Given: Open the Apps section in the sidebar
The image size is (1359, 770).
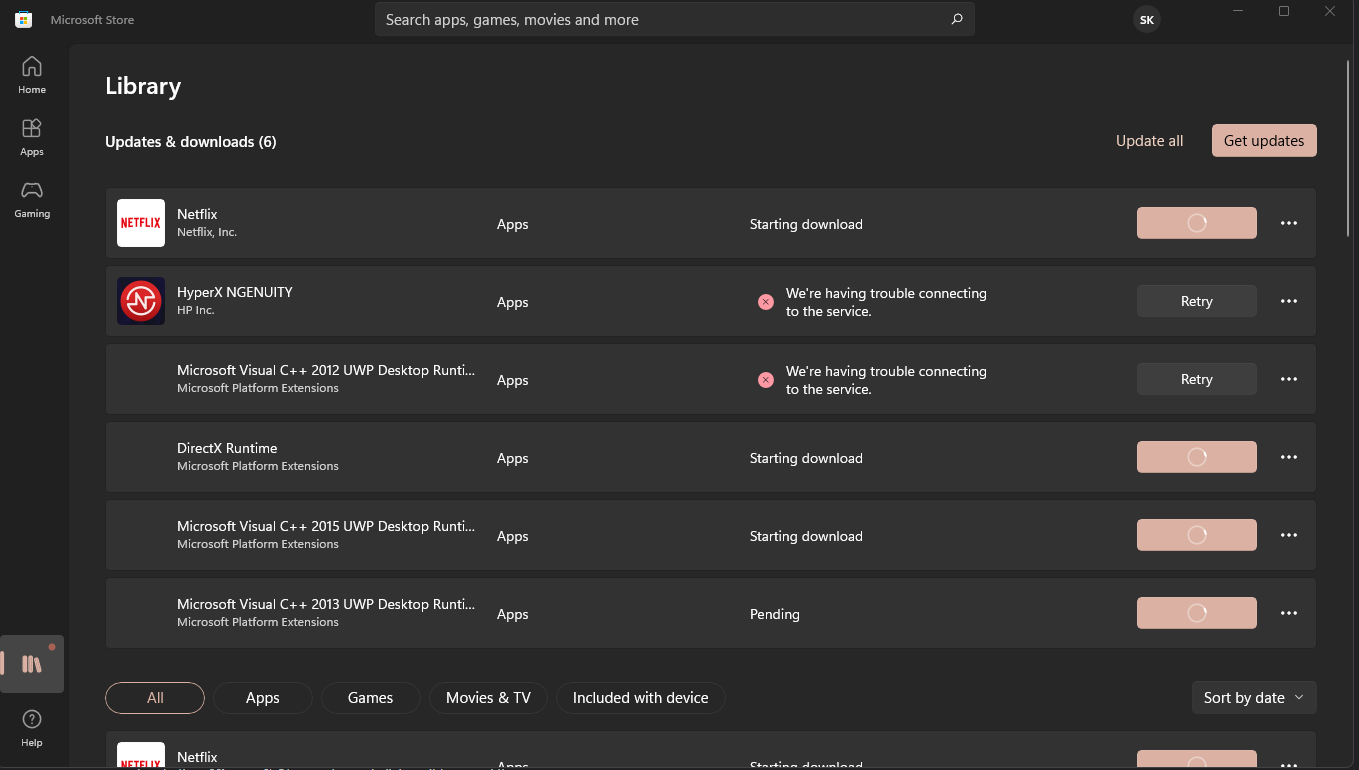Looking at the screenshot, I should point(32,137).
